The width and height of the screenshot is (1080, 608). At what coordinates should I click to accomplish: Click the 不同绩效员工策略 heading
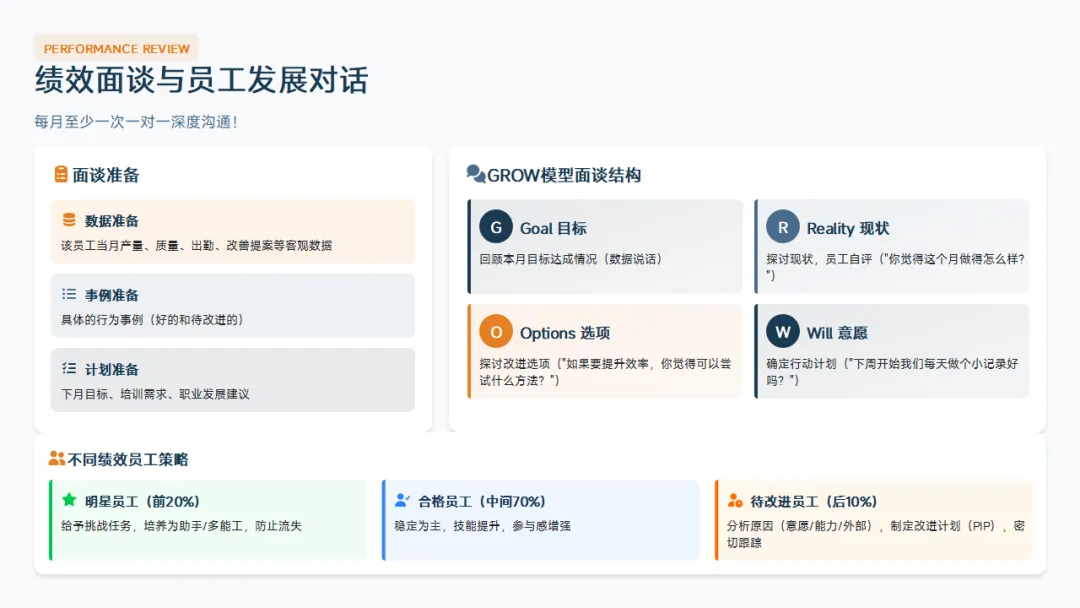[127, 459]
